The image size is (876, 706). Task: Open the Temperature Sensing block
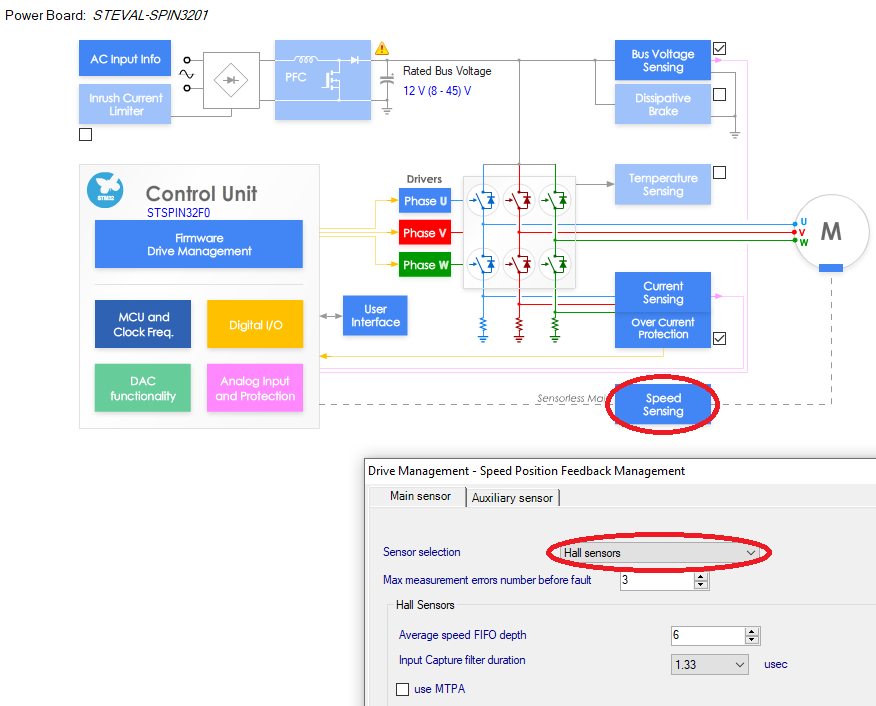point(663,184)
